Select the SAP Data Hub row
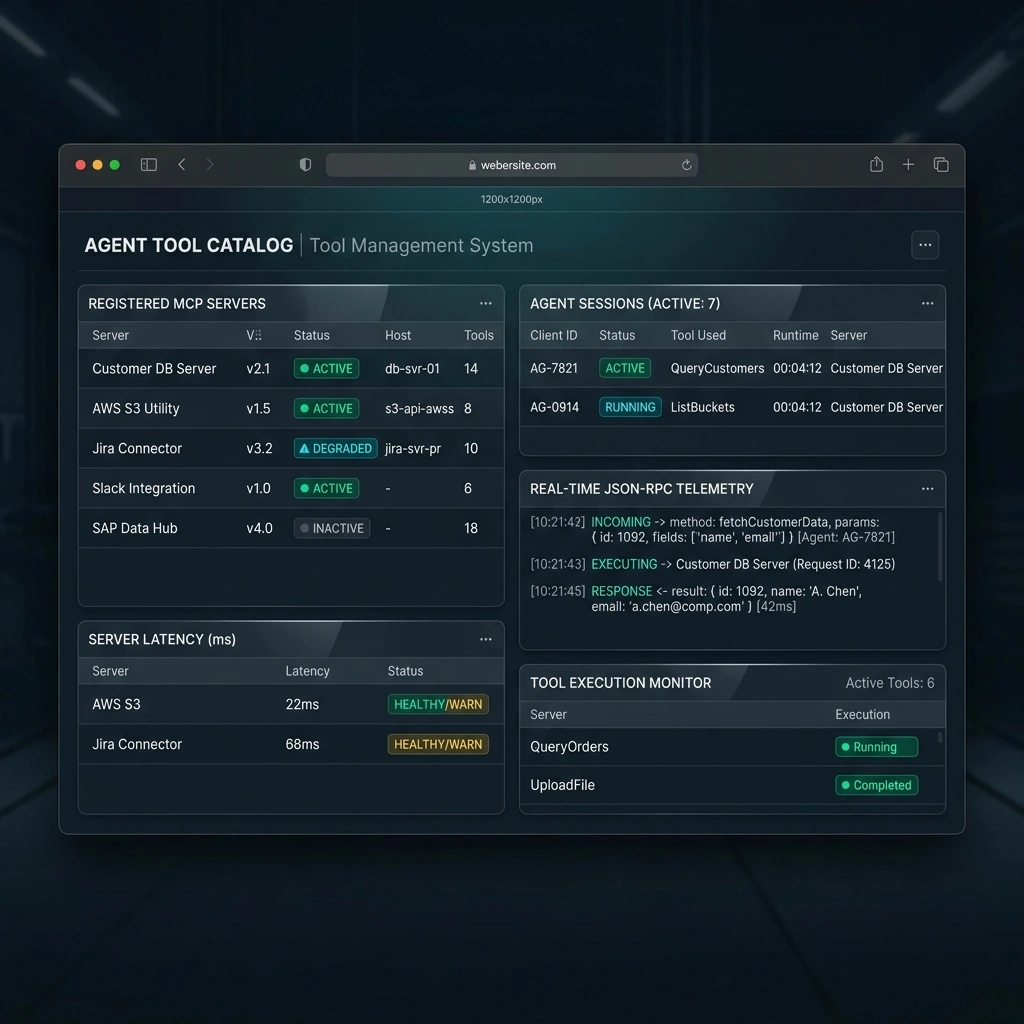Viewport: 1024px width, 1024px height. pos(291,528)
